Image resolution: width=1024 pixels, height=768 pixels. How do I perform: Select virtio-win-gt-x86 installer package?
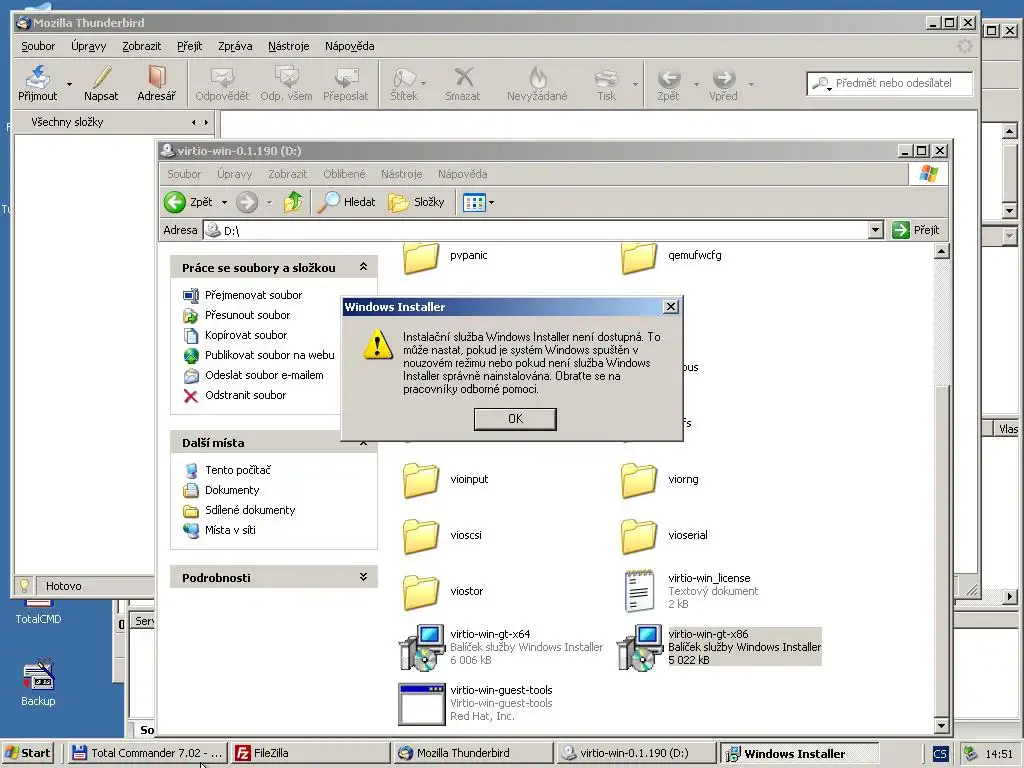coord(719,647)
